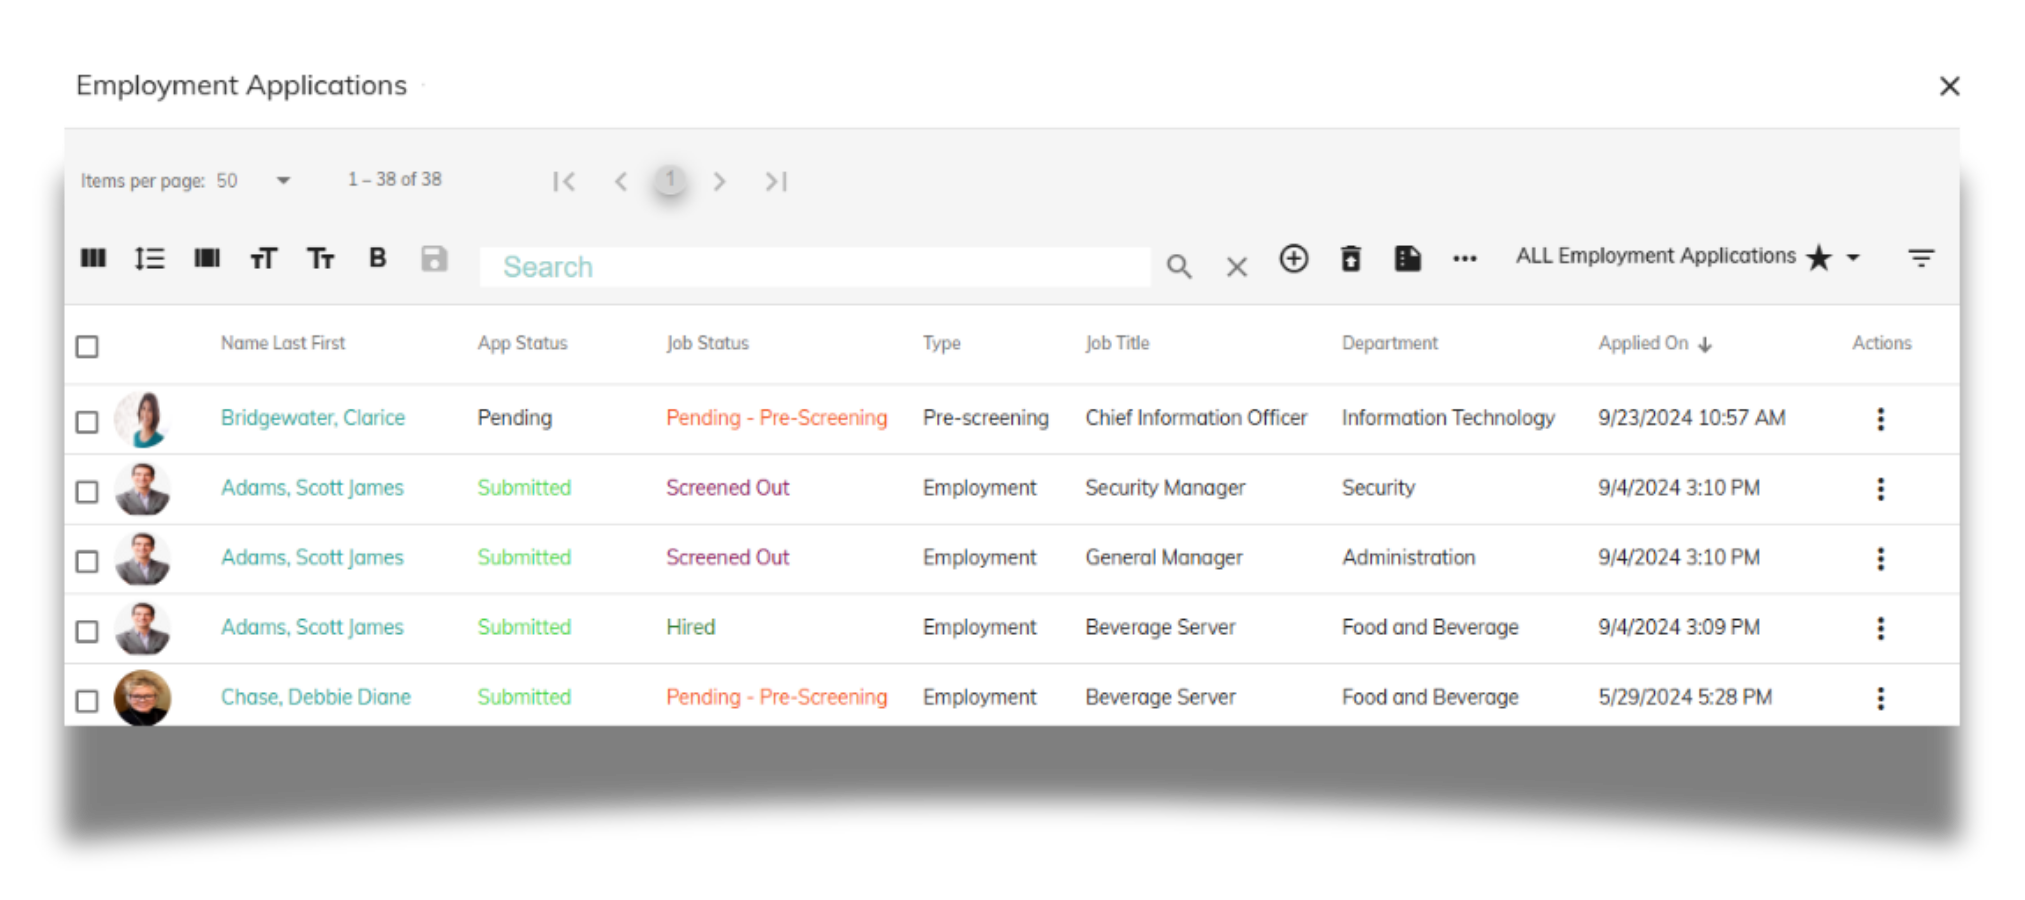Viewport: 2025px width, 900px height.
Task: Toggle bold text with B icon
Action: pos(377,258)
